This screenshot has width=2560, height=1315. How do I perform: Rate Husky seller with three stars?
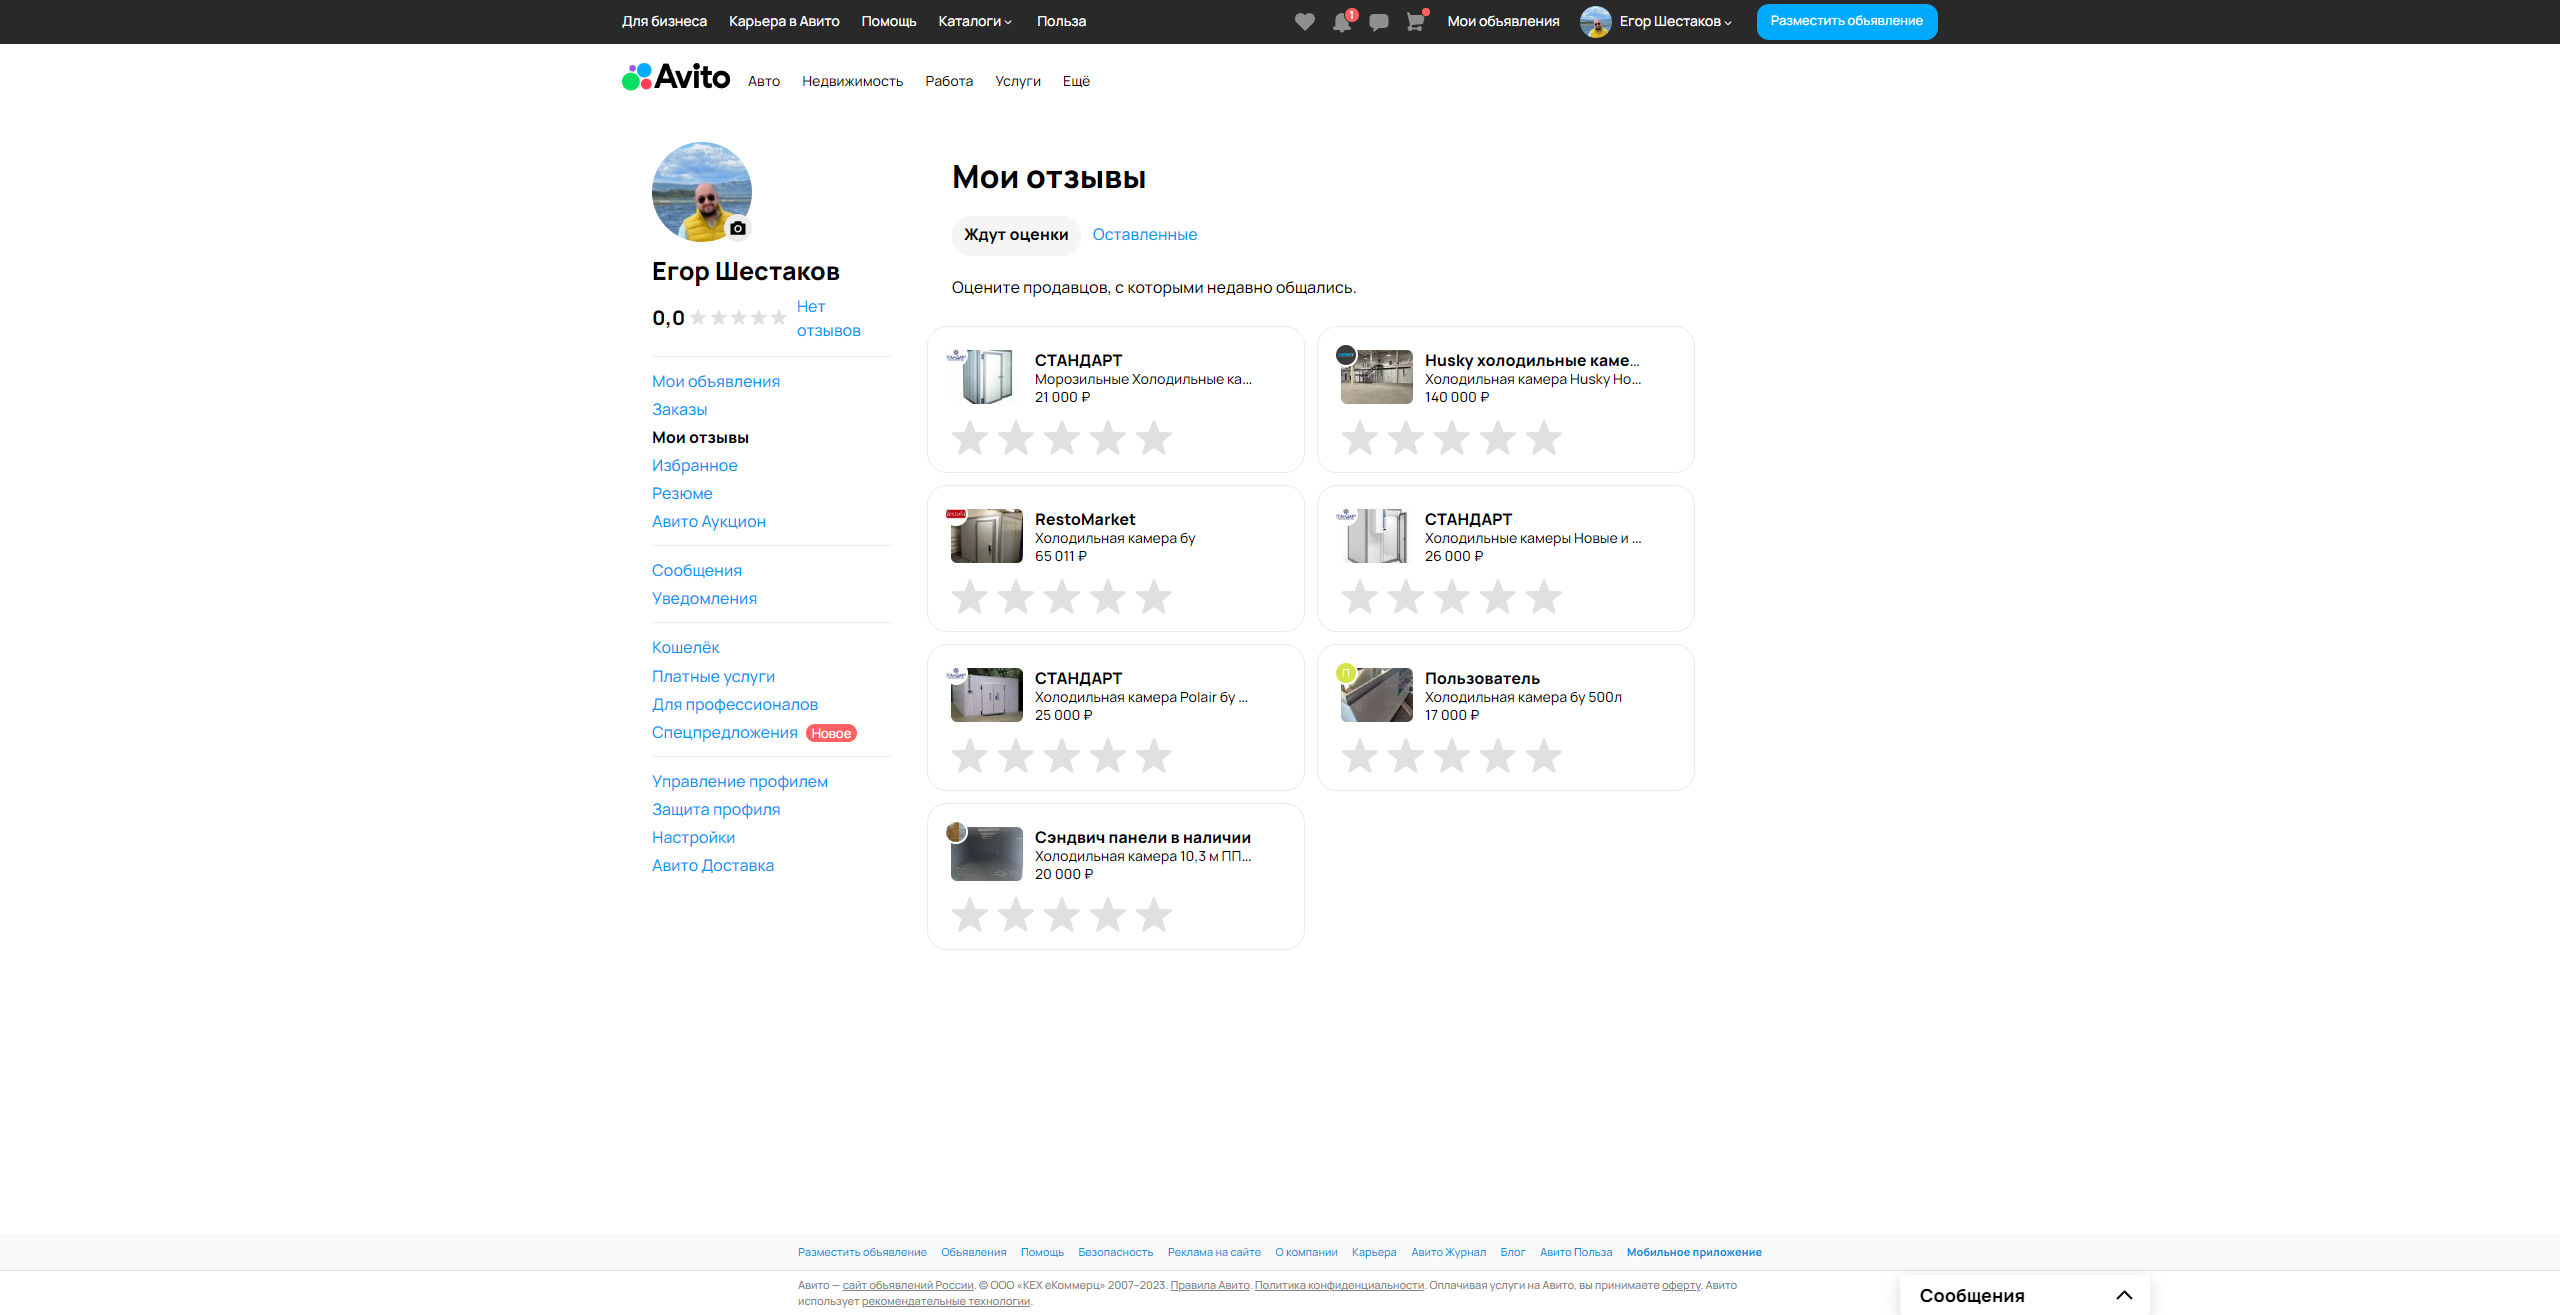pyautogui.click(x=1452, y=438)
